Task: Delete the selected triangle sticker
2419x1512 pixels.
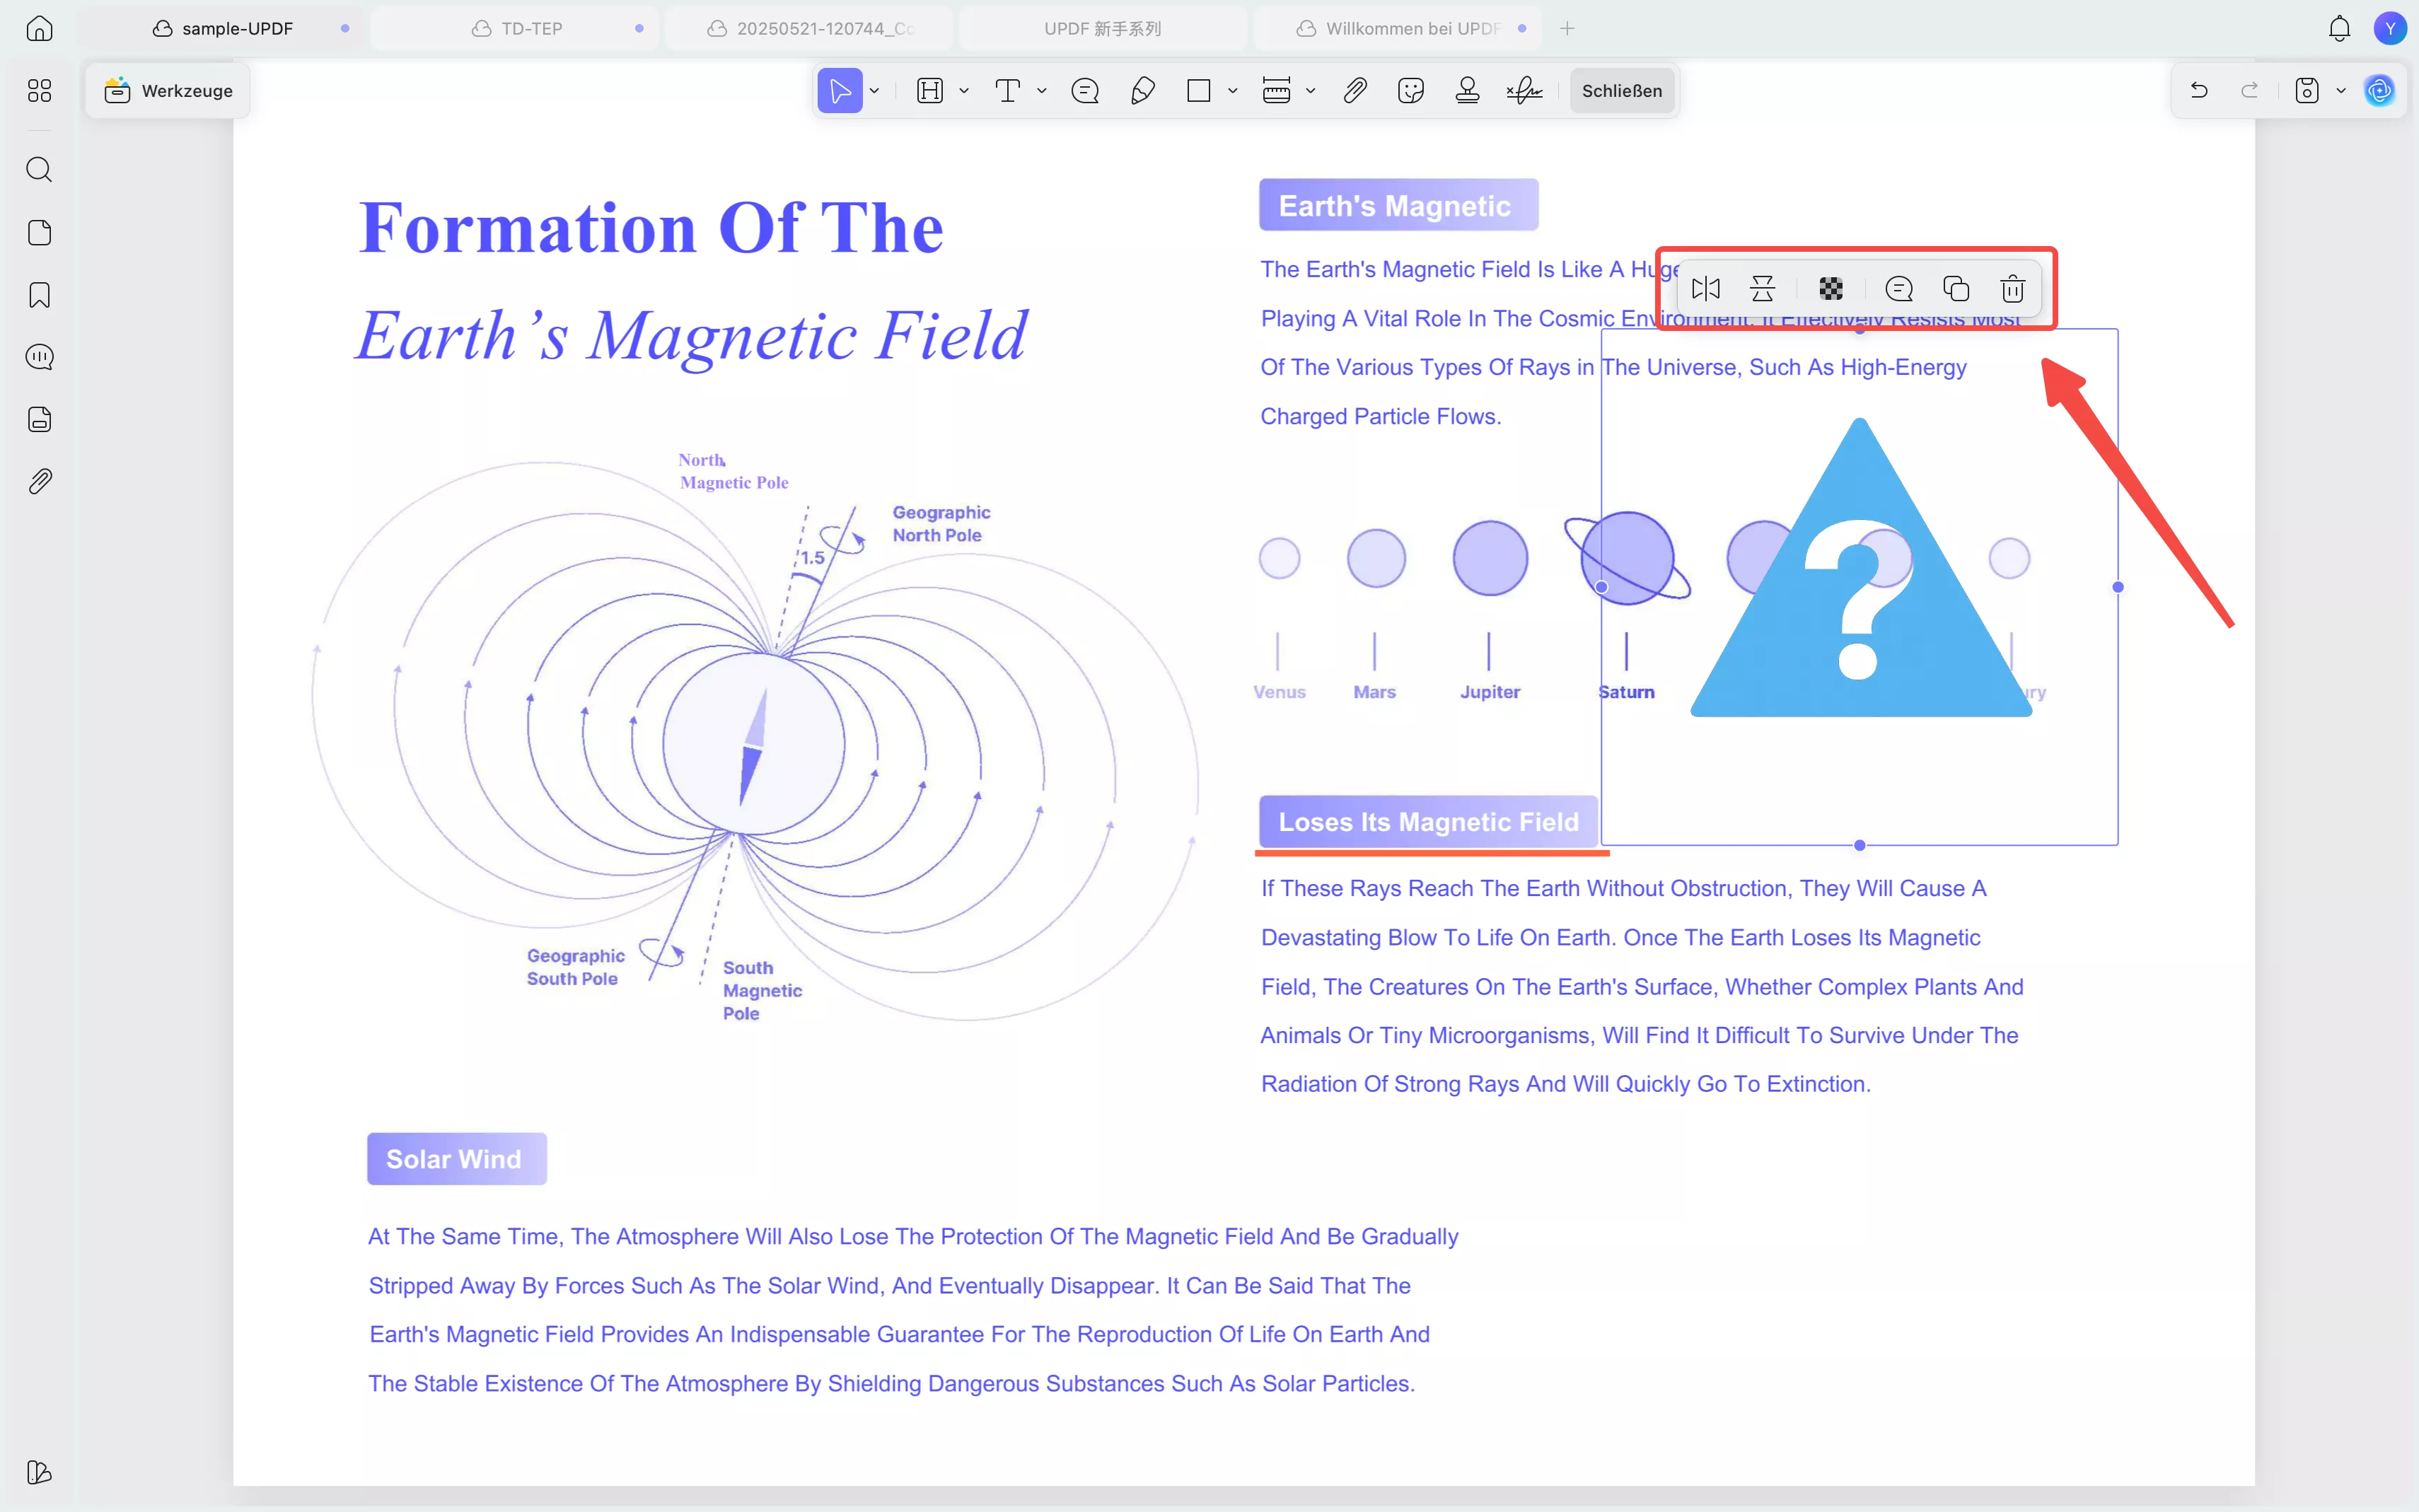Action: point(2012,289)
